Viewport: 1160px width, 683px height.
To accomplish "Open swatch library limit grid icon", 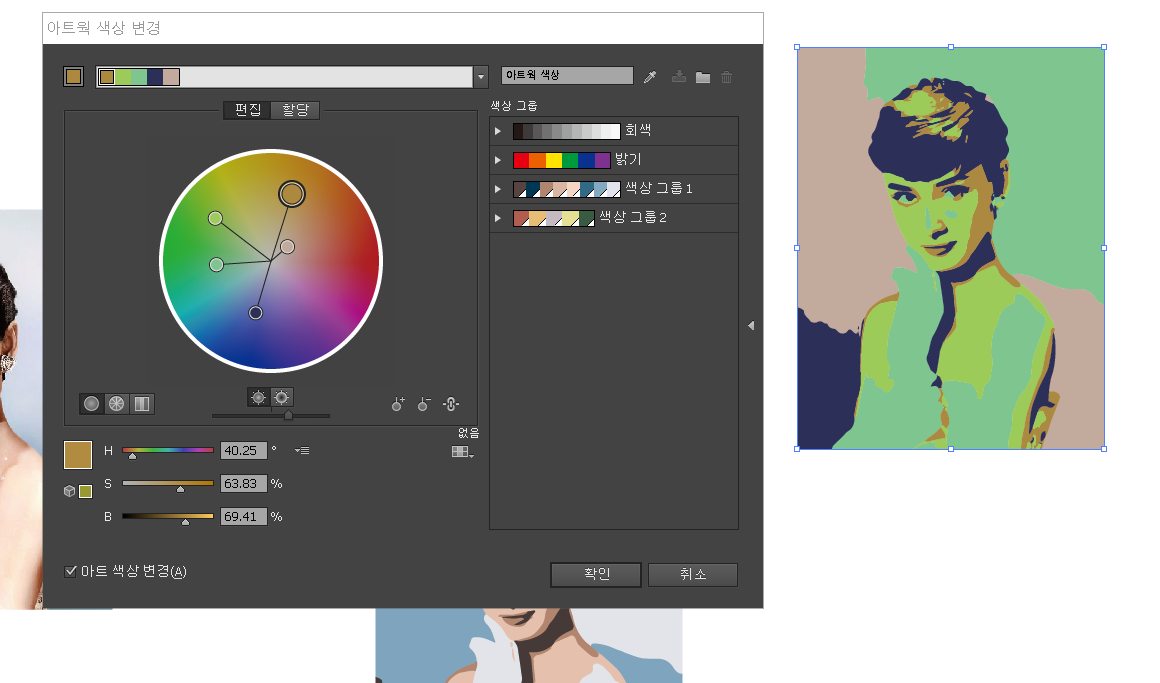I will pos(462,451).
